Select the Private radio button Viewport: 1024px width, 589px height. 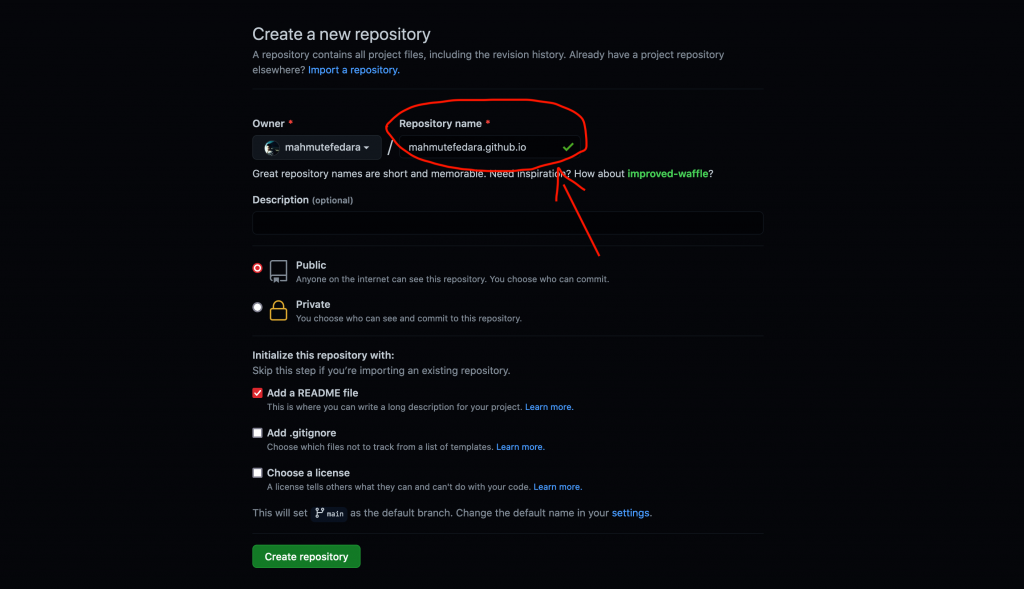pyautogui.click(x=257, y=307)
